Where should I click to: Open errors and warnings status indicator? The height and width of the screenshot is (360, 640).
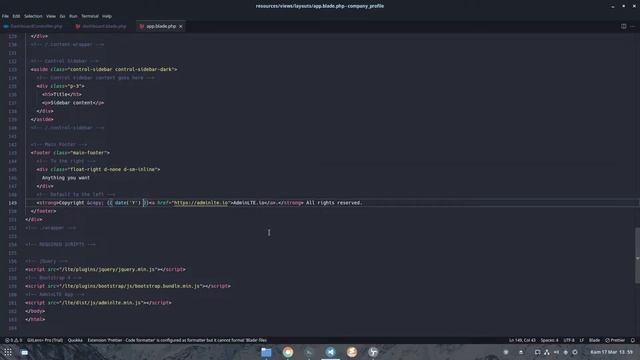pos(13,340)
